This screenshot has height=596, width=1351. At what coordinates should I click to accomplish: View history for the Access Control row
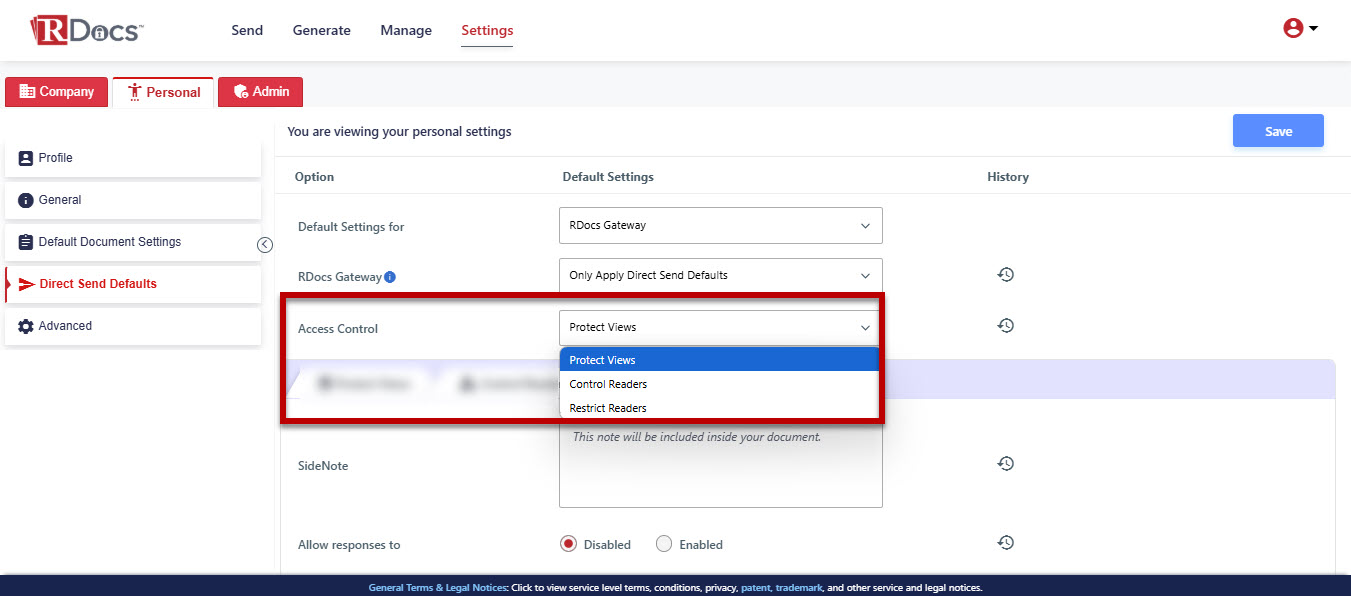[1006, 325]
